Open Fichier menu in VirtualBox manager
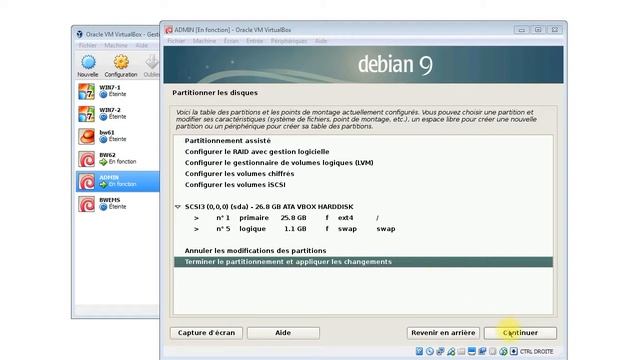Viewport: 640px width, 360px height. point(87,45)
